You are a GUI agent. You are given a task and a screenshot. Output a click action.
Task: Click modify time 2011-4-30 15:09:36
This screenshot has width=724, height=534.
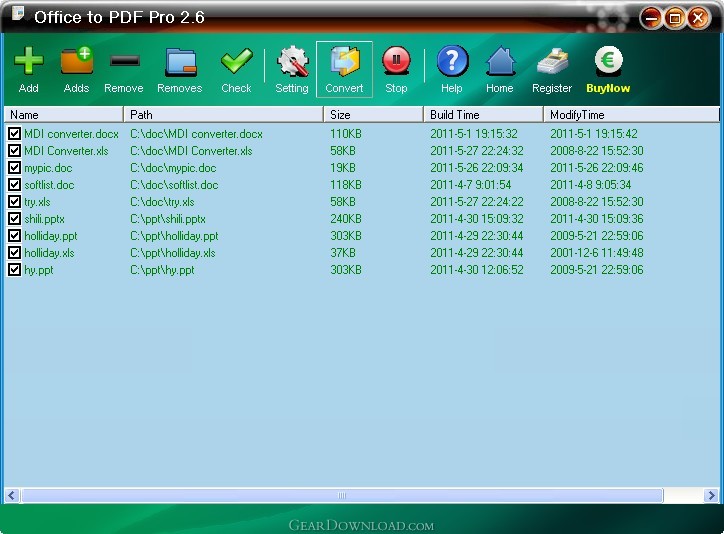pos(597,219)
